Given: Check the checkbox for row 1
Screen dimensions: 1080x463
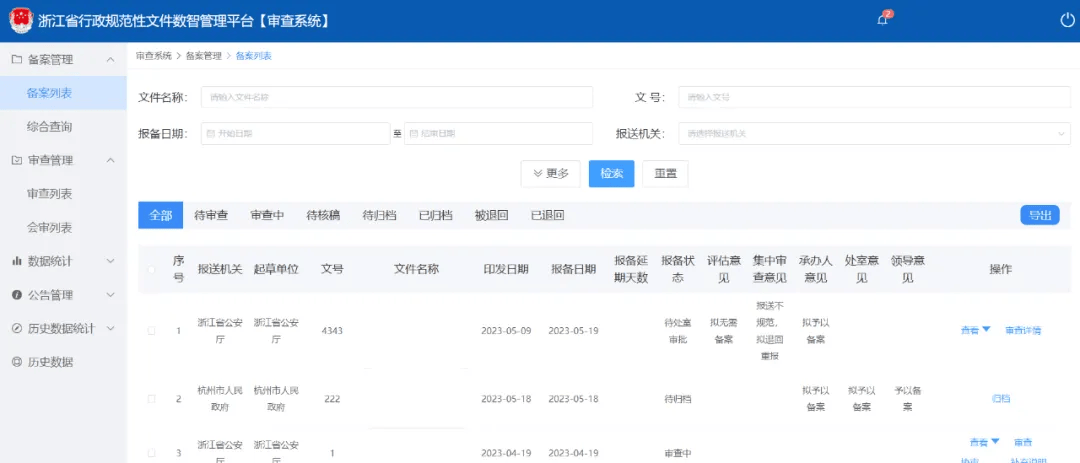Looking at the screenshot, I should tap(152, 331).
